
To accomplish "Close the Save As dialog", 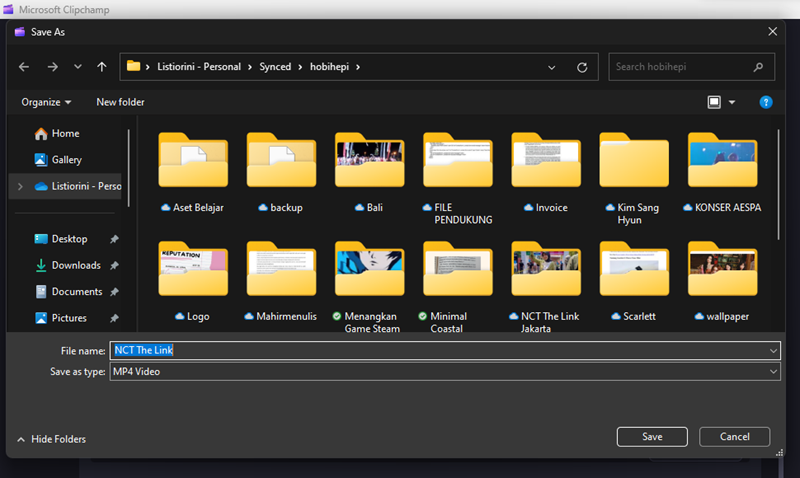I will coord(772,32).
